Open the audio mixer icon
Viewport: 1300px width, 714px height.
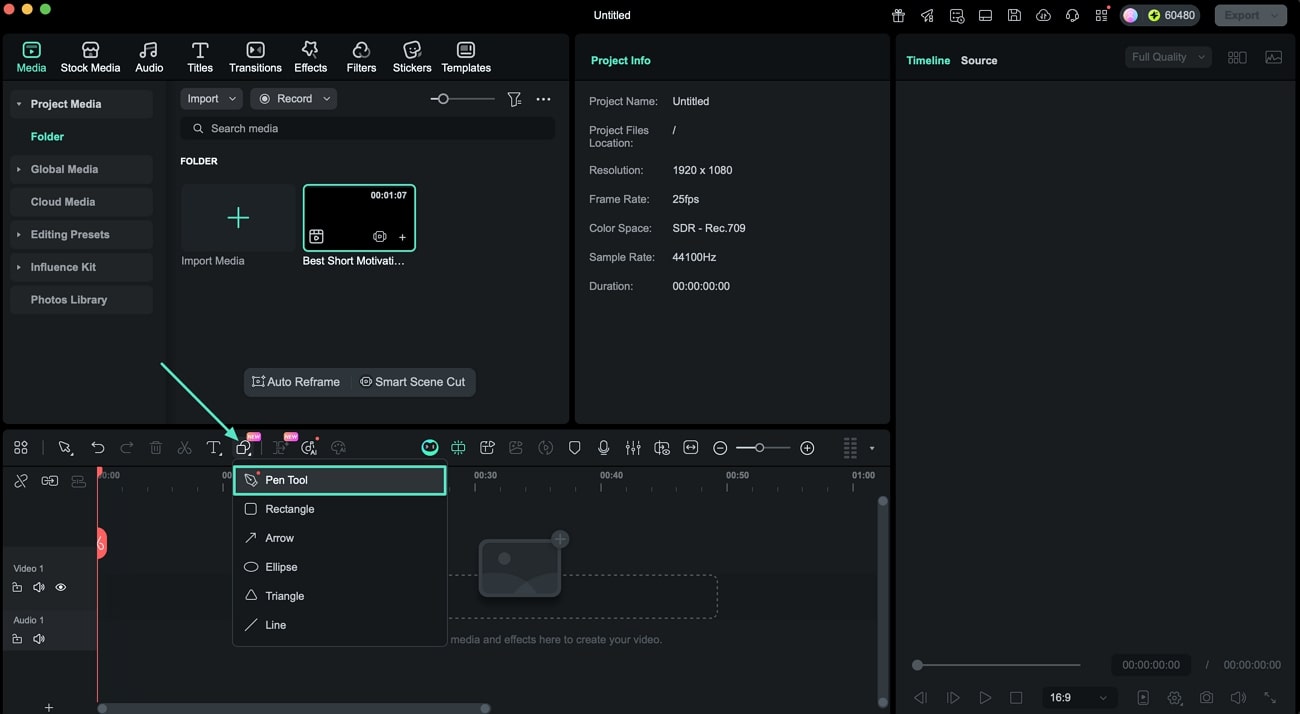pos(633,448)
